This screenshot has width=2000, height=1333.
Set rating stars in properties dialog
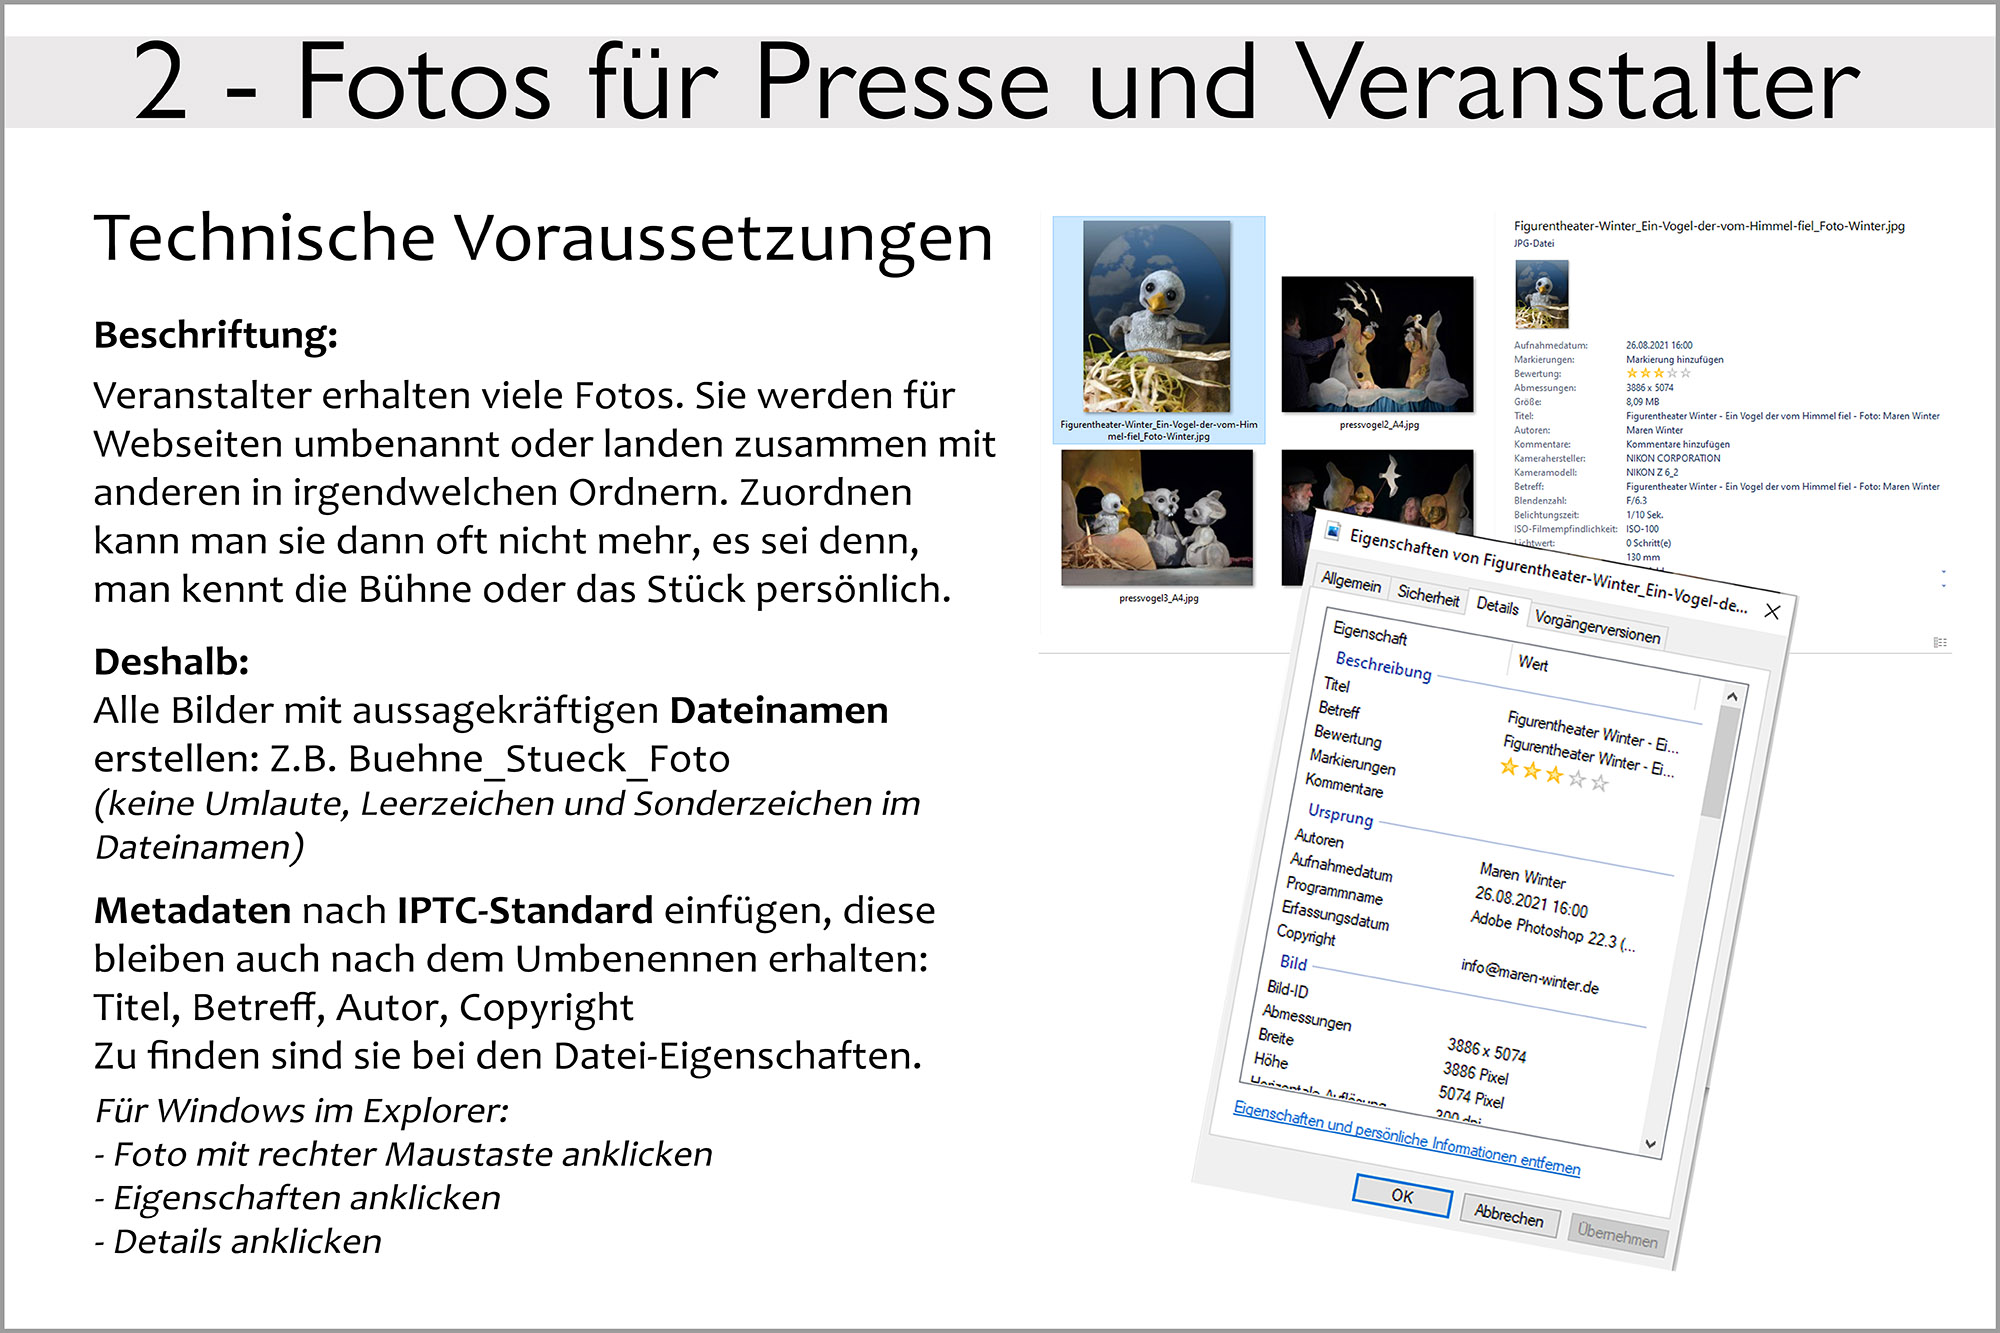click(1553, 774)
